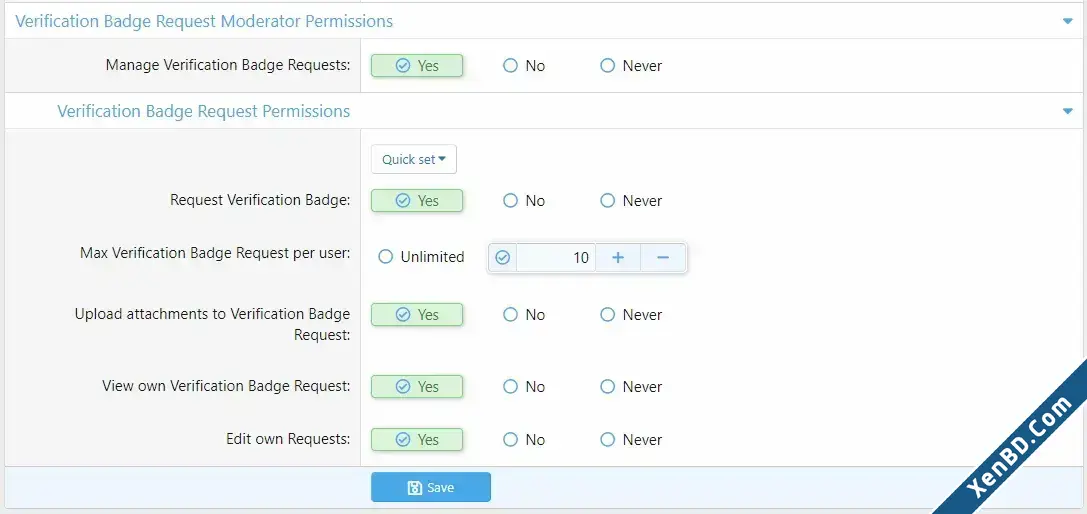Select No for Request Verification Badge
The image size is (1087, 514).
point(524,201)
